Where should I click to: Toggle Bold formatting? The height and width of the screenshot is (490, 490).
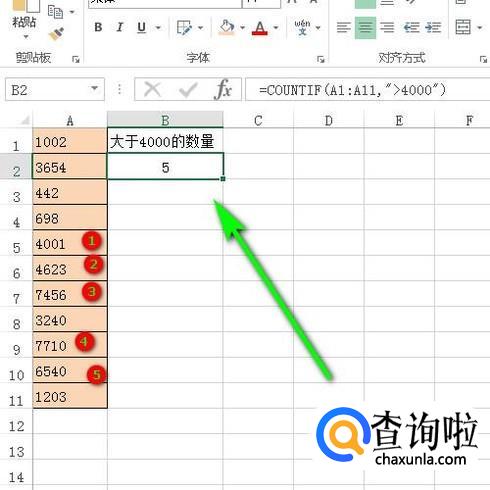point(98,27)
